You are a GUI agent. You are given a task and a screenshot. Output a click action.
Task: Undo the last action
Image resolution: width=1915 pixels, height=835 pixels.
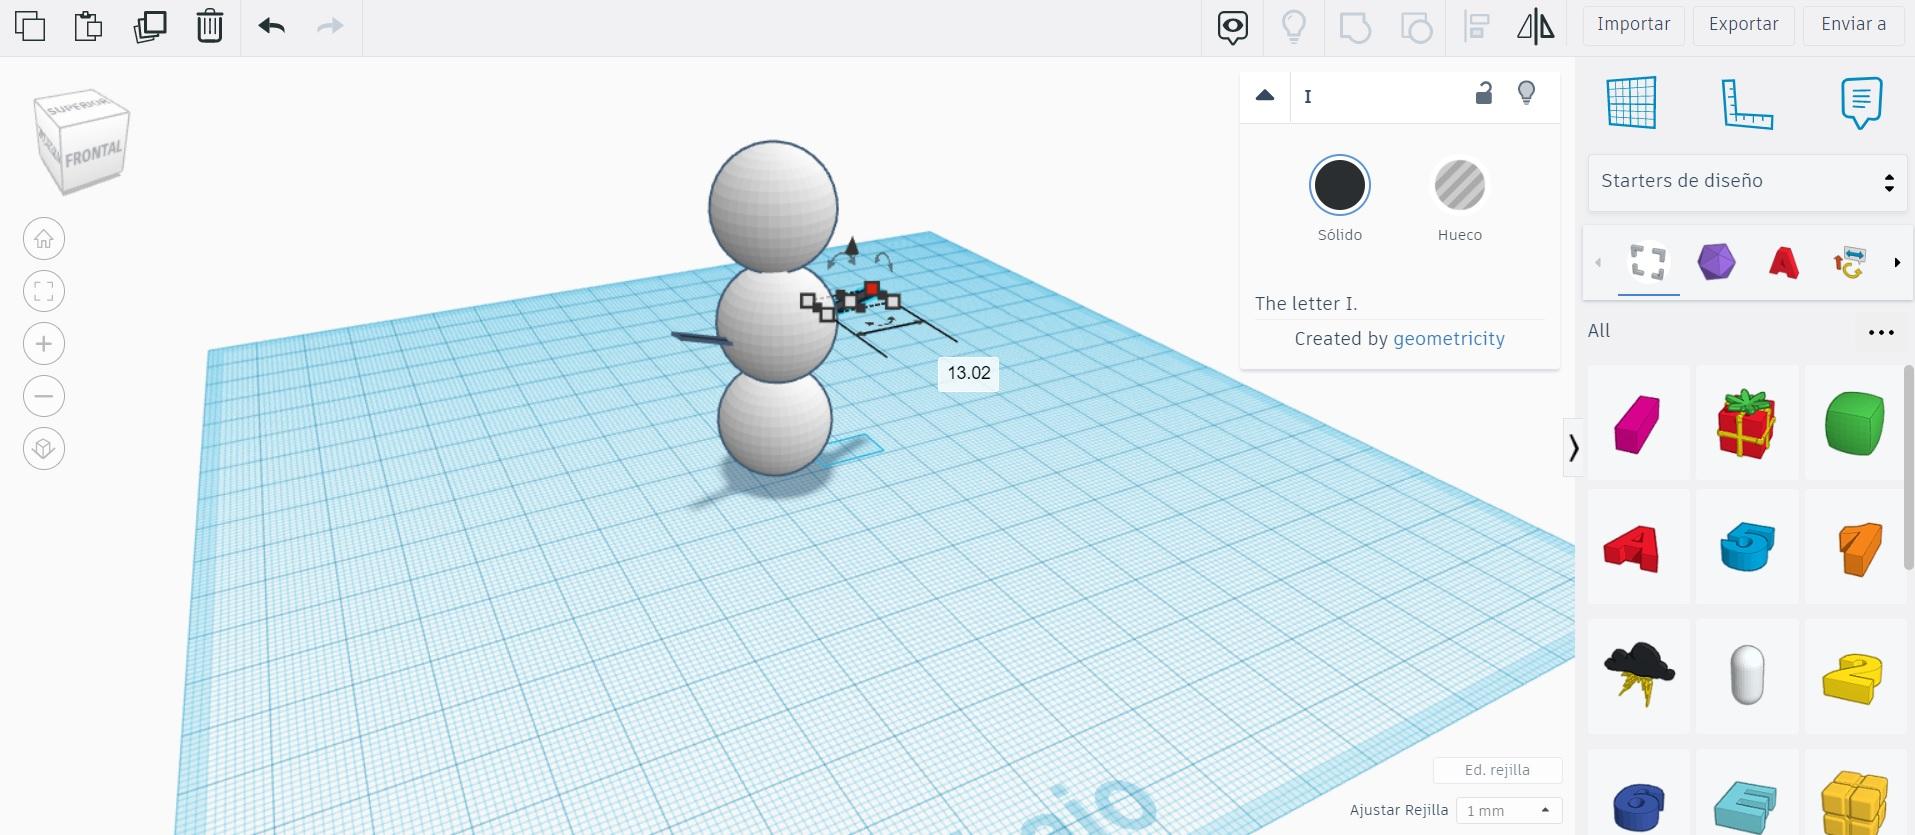(272, 26)
